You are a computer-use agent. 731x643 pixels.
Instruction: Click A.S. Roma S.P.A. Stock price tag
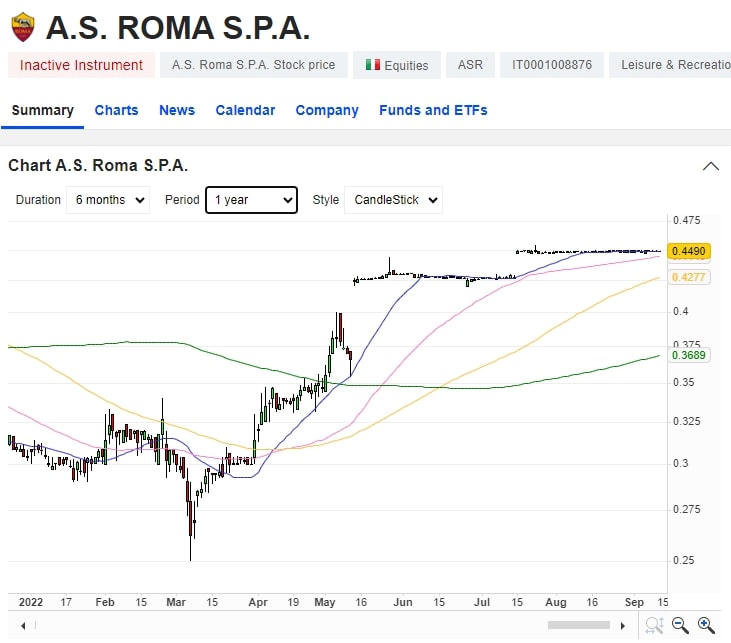coord(254,65)
